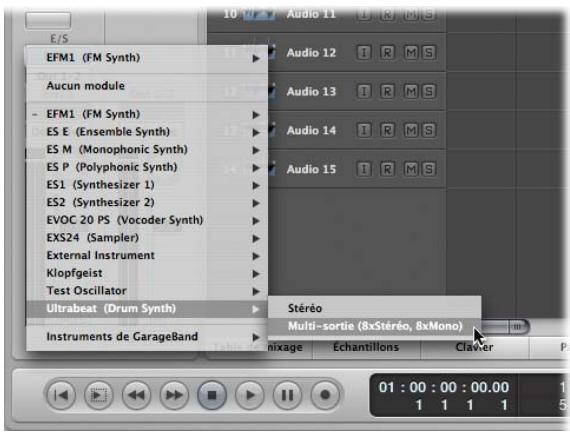
Task: Solo the Audio 13 track
Action: coord(429,92)
